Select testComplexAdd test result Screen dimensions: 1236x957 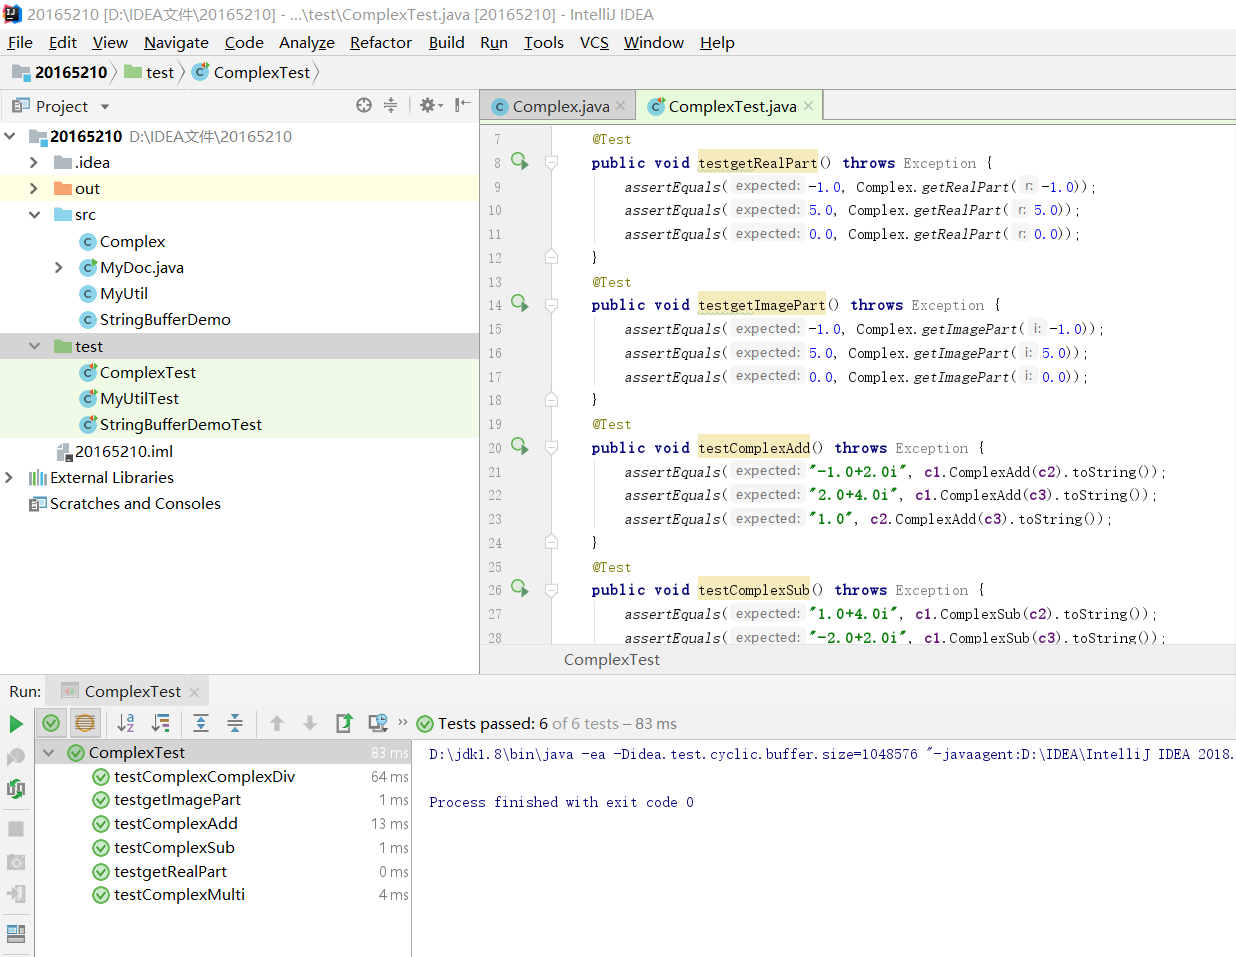pyautogui.click(x=176, y=824)
